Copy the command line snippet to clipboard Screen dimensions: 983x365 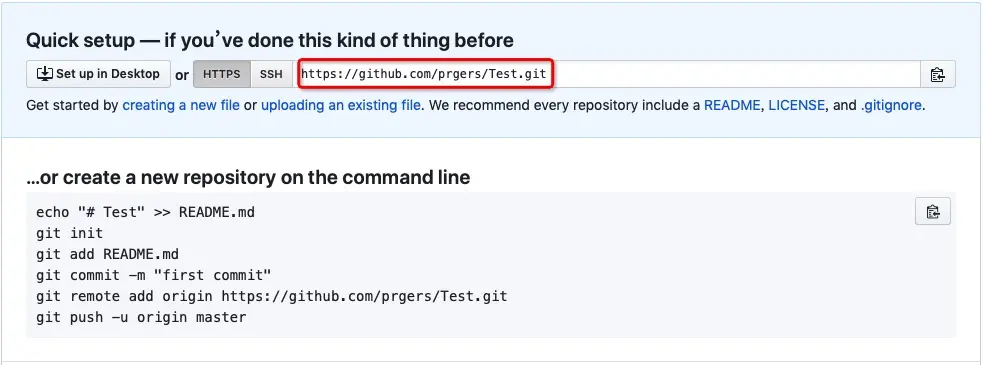tap(933, 211)
